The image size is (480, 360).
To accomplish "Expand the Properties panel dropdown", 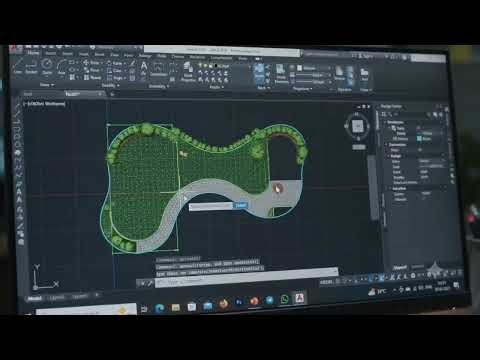I will tap(302, 89).
